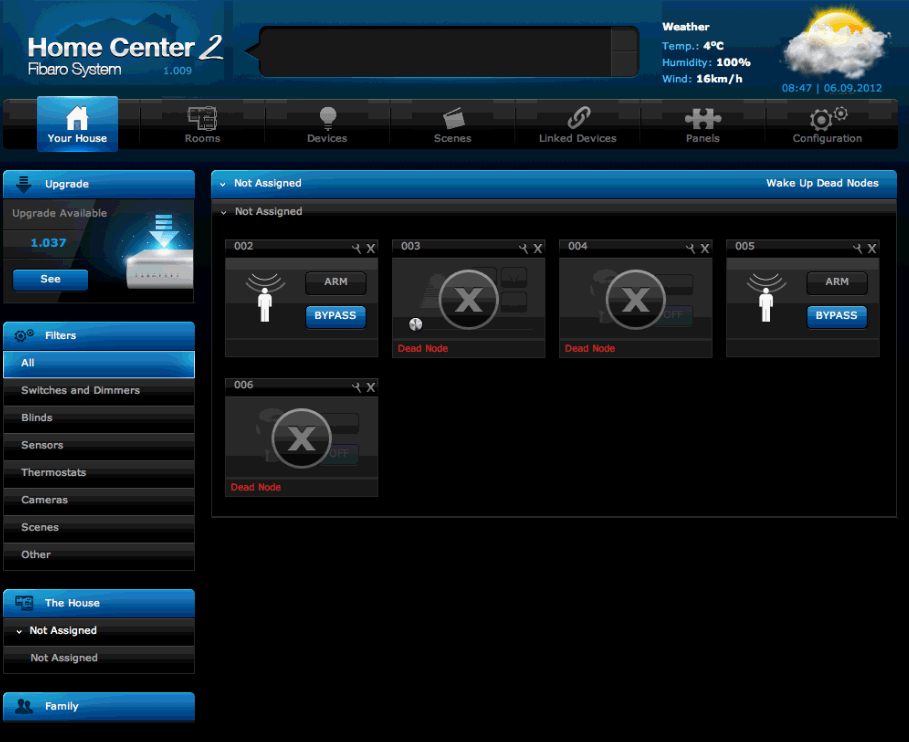Filter by Switches and Dimmers

[99, 391]
